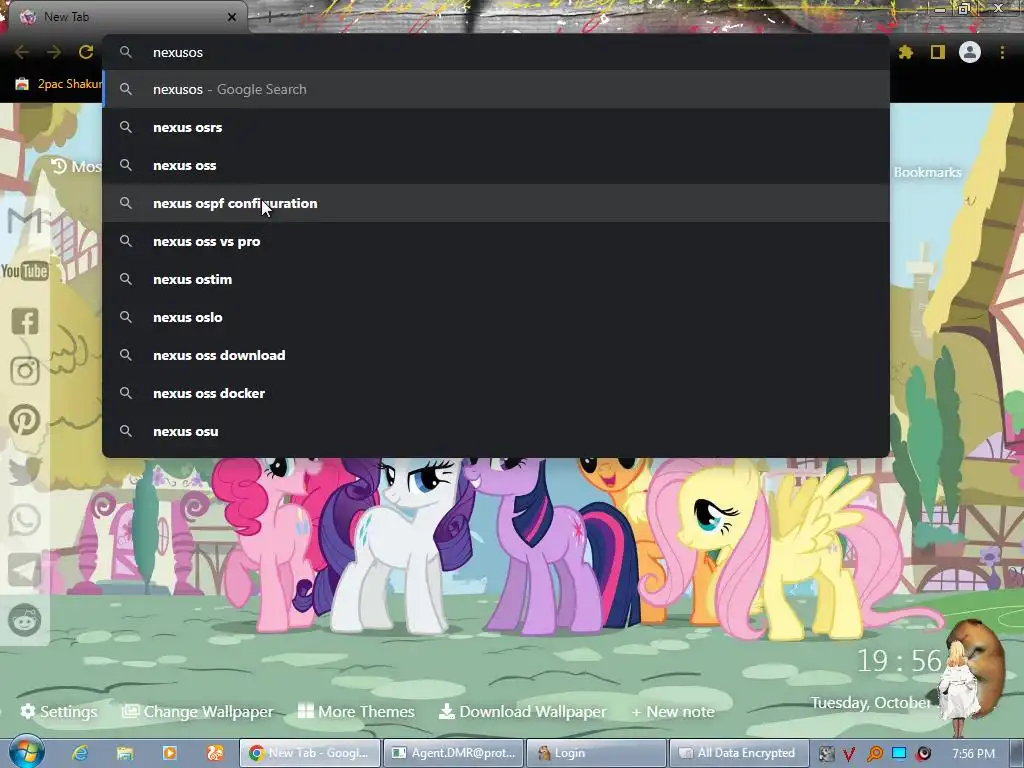
Task: Click the browser forward arrow
Action: click(x=54, y=52)
